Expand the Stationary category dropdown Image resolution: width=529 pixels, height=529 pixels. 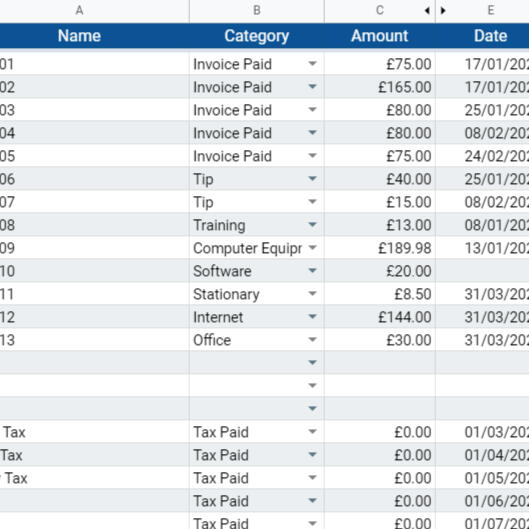312,293
